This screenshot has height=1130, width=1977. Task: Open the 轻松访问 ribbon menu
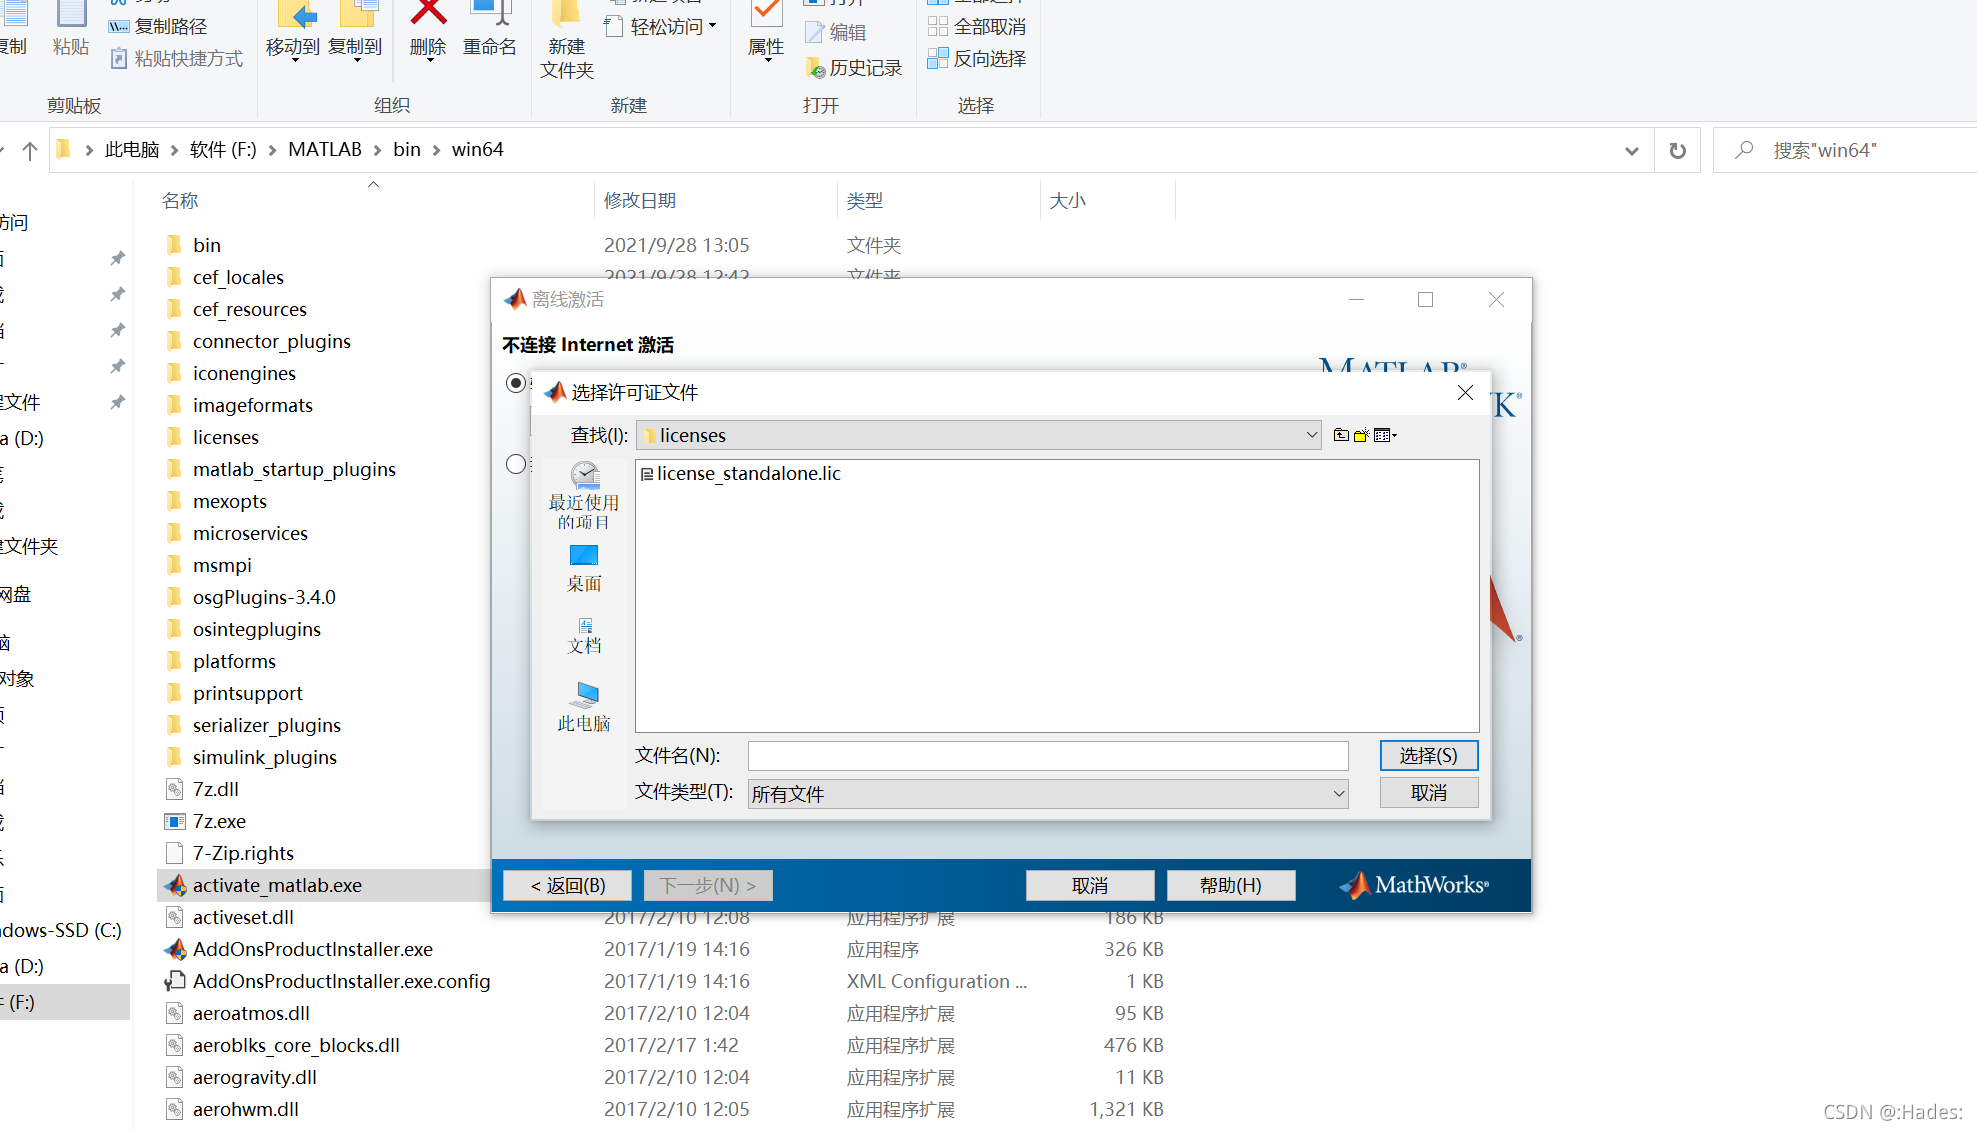pyautogui.click(x=661, y=25)
